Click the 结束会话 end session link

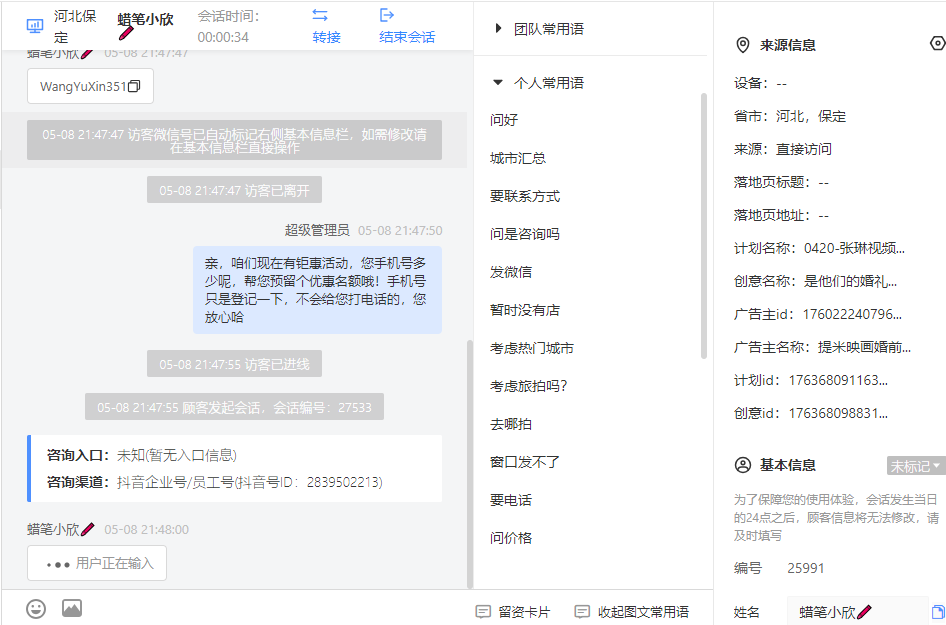407,37
